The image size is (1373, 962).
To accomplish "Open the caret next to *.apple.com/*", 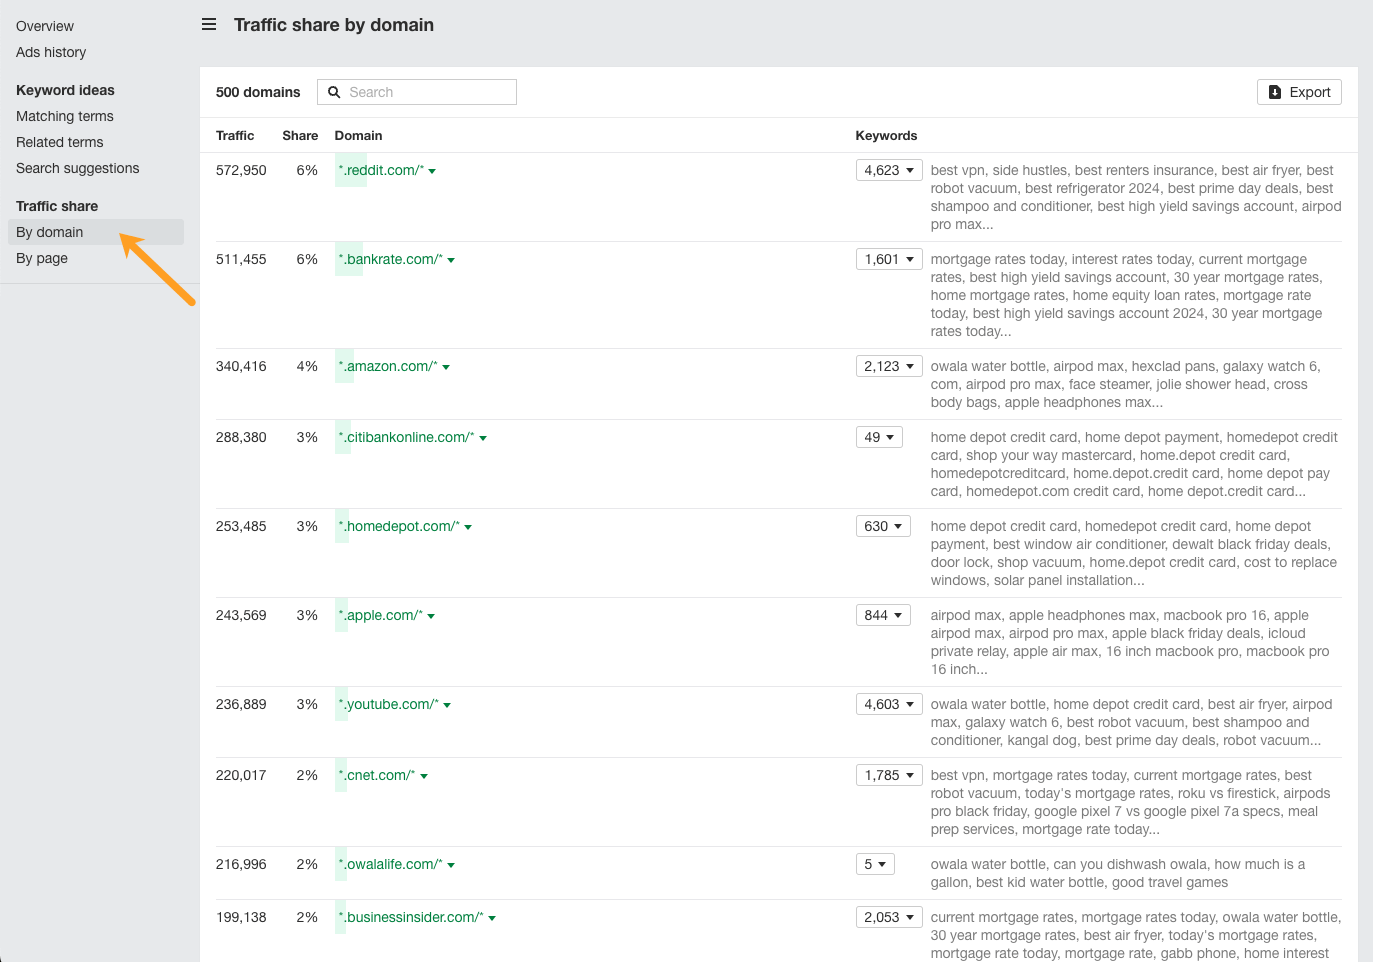I will (x=430, y=615).
